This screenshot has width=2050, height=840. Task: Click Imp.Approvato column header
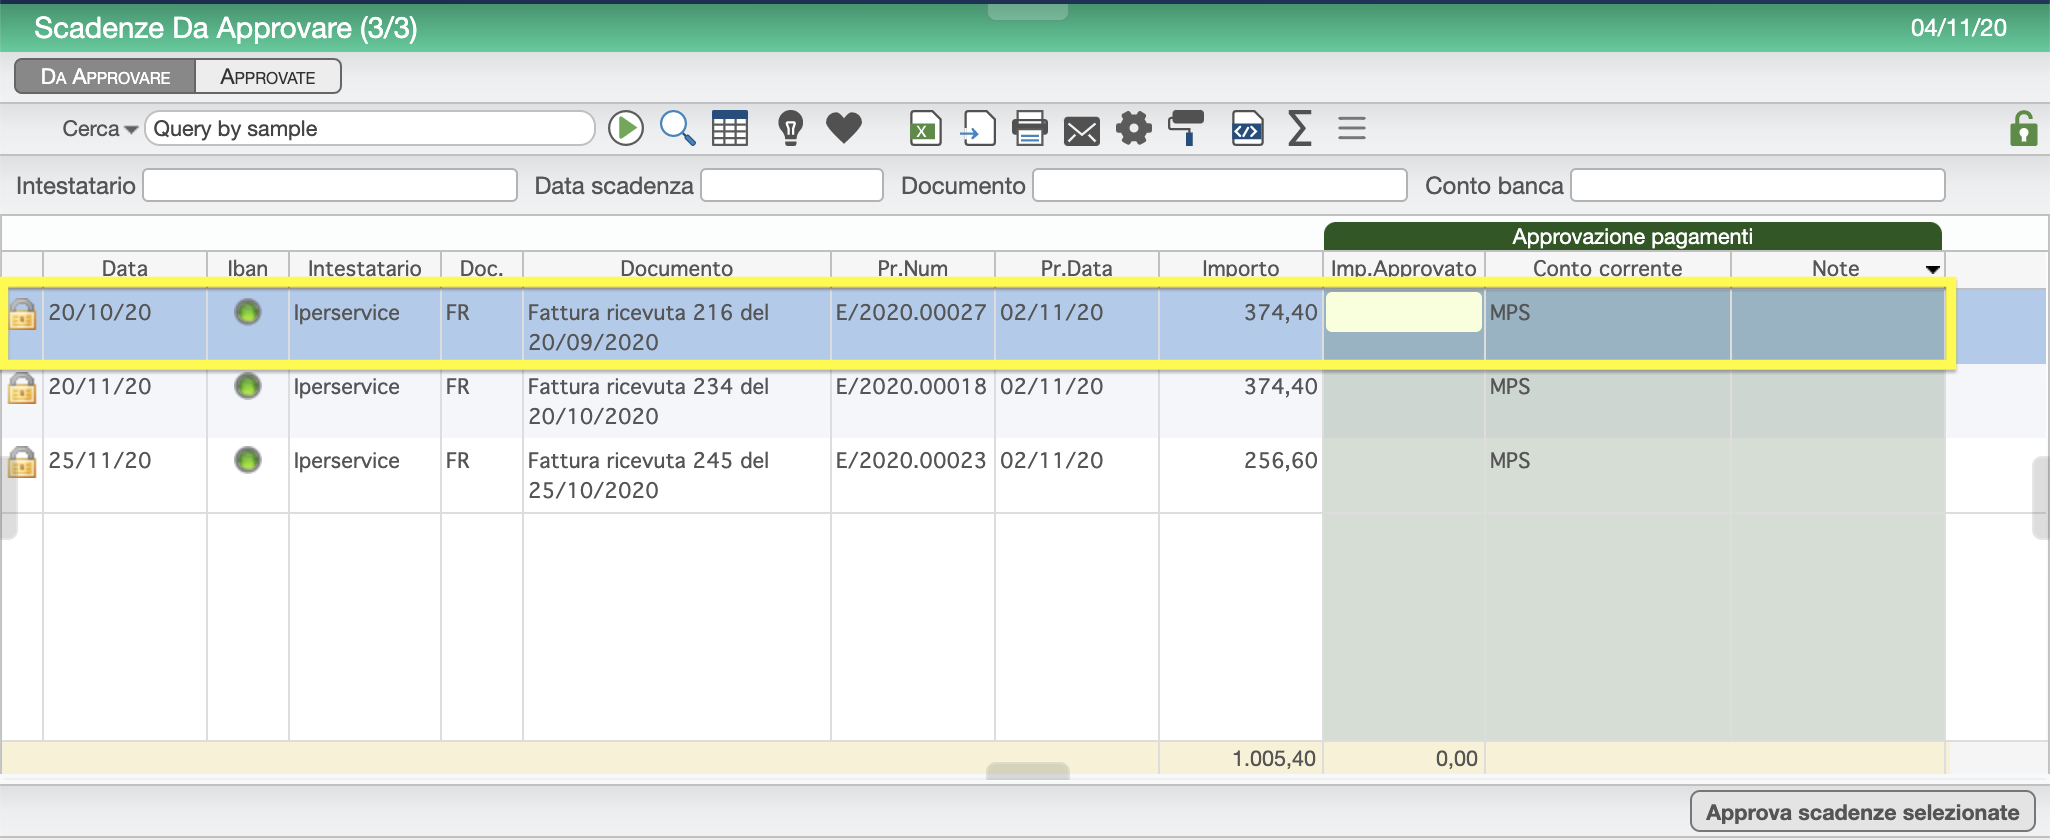(x=1404, y=268)
